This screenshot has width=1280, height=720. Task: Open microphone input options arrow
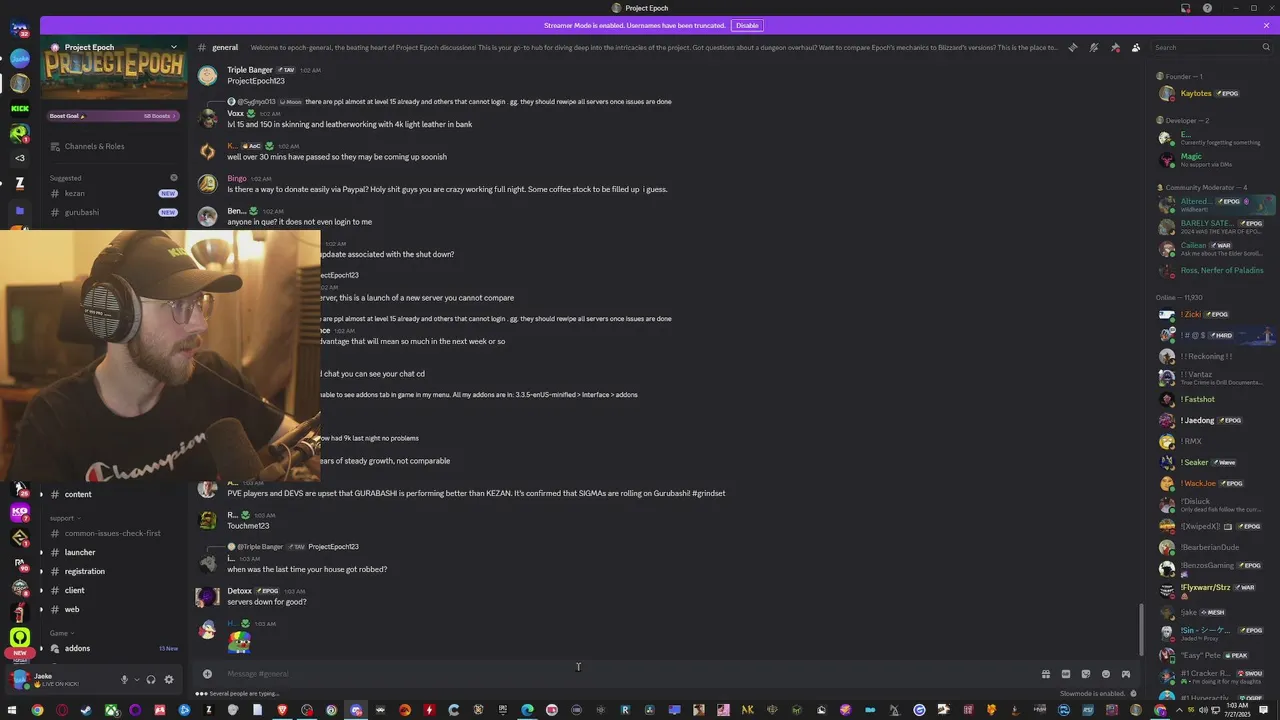pos(136,680)
